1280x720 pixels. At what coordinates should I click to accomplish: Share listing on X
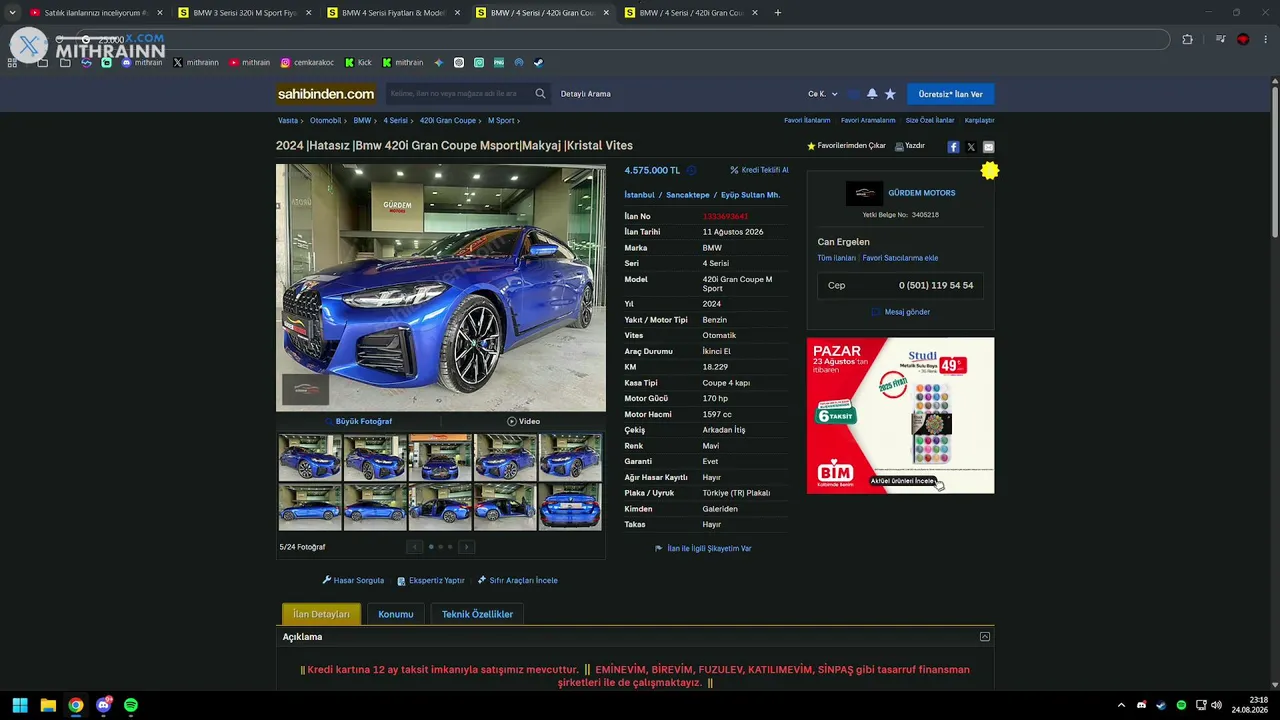pos(971,147)
